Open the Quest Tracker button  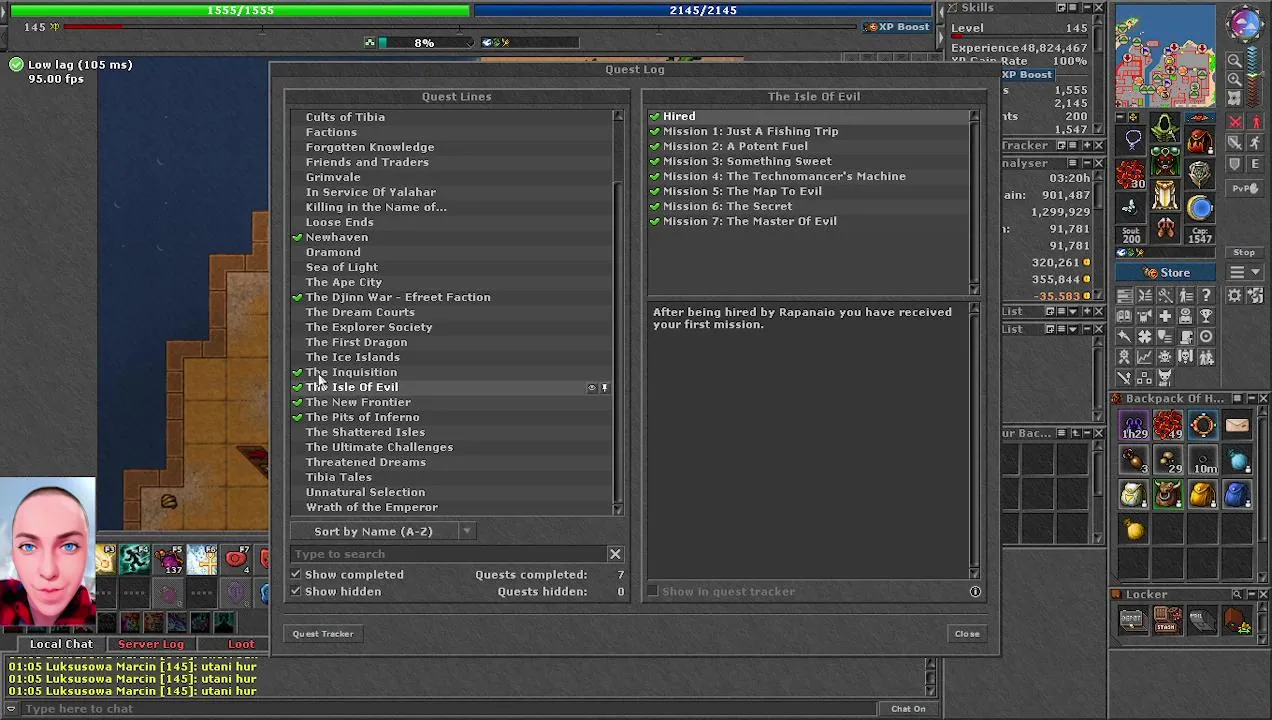click(x=323, y=634)
